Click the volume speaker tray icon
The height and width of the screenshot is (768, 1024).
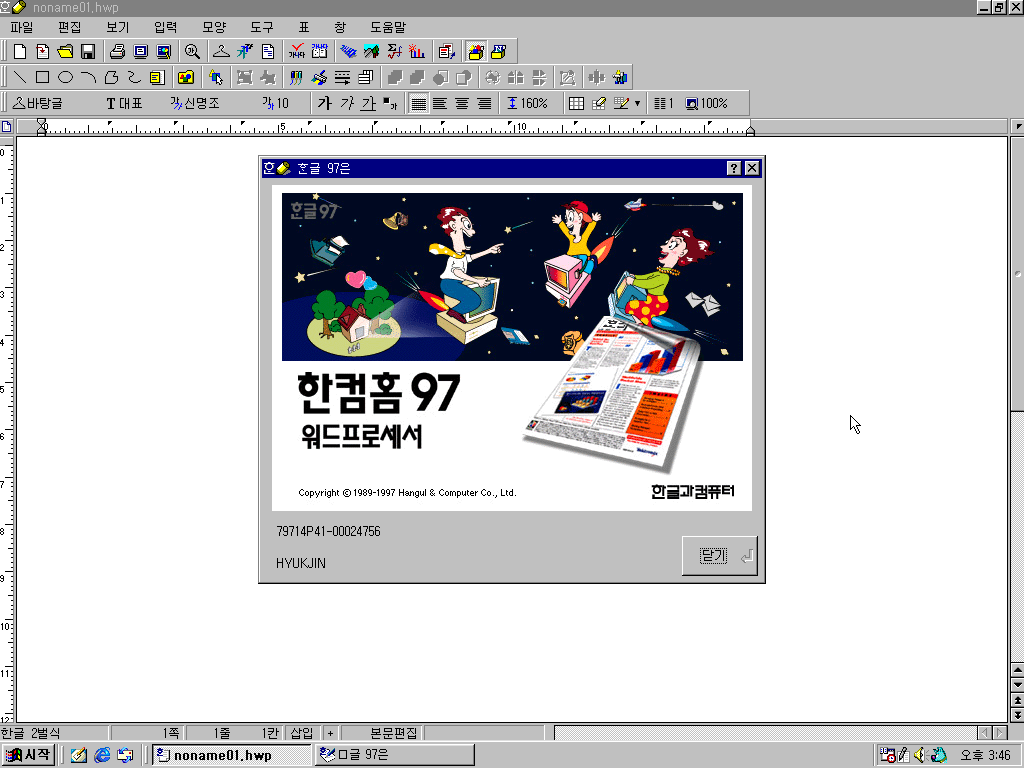coord(920,755)
